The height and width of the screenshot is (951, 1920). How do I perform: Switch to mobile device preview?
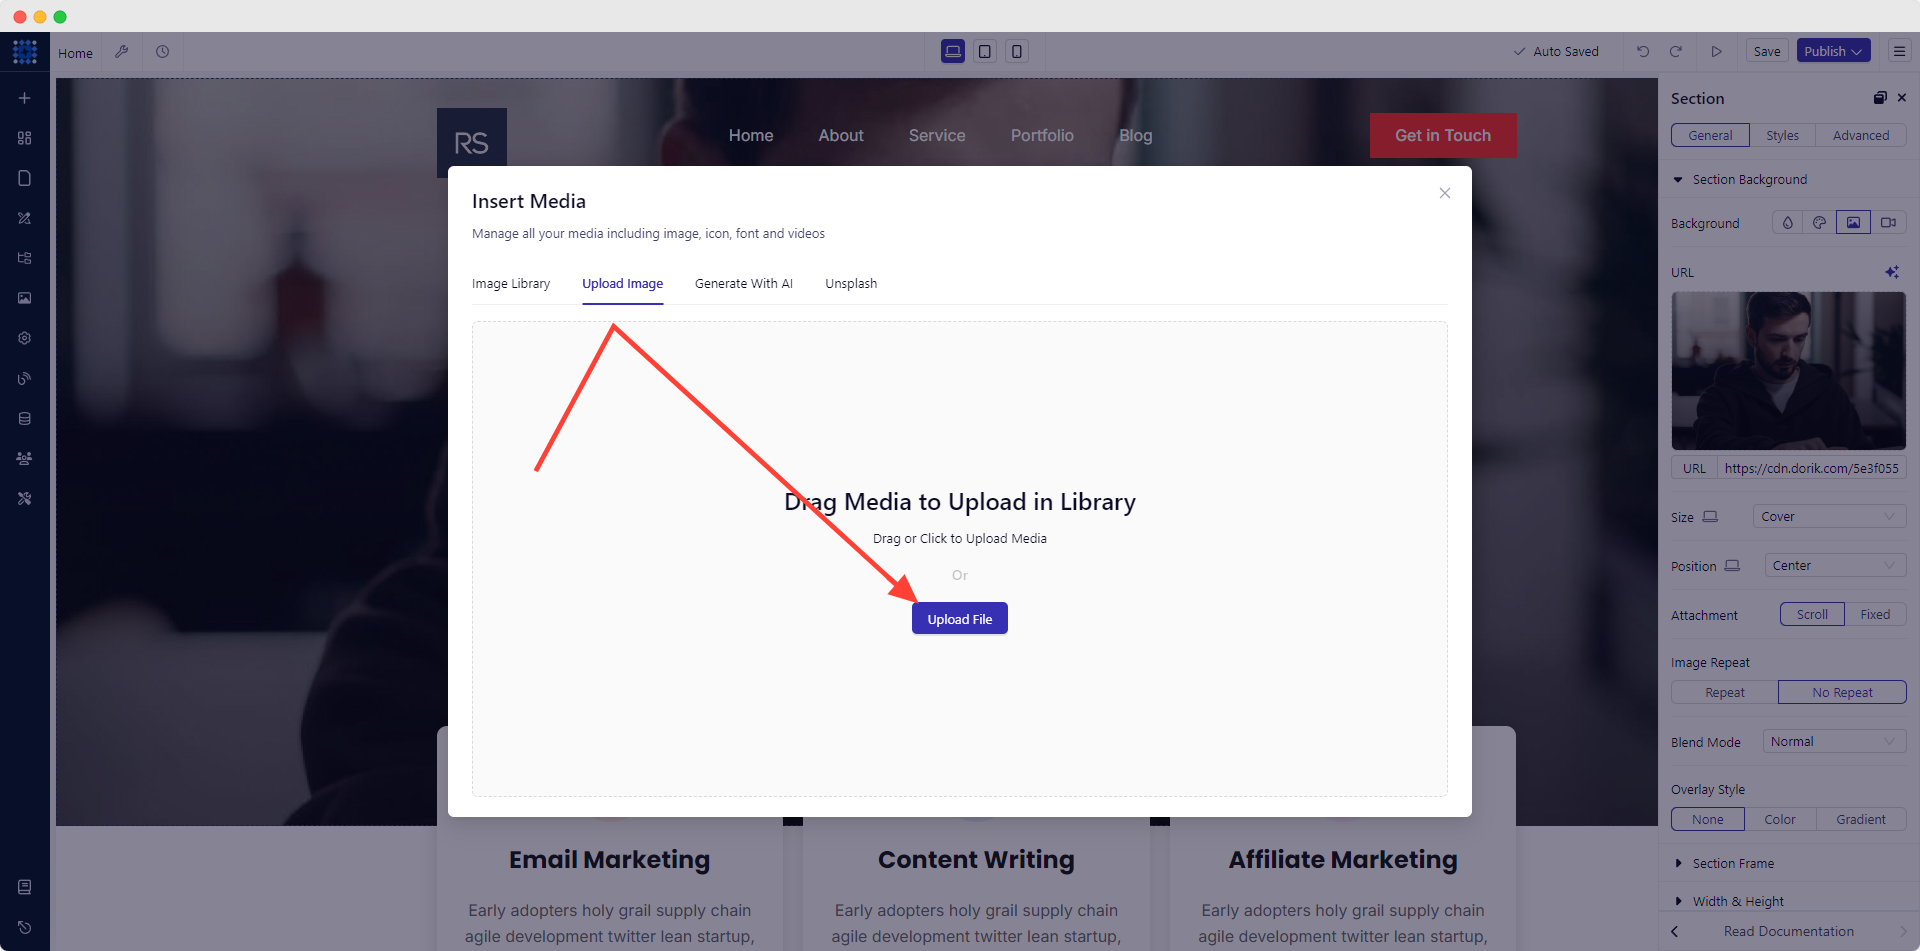(1017, 52)
